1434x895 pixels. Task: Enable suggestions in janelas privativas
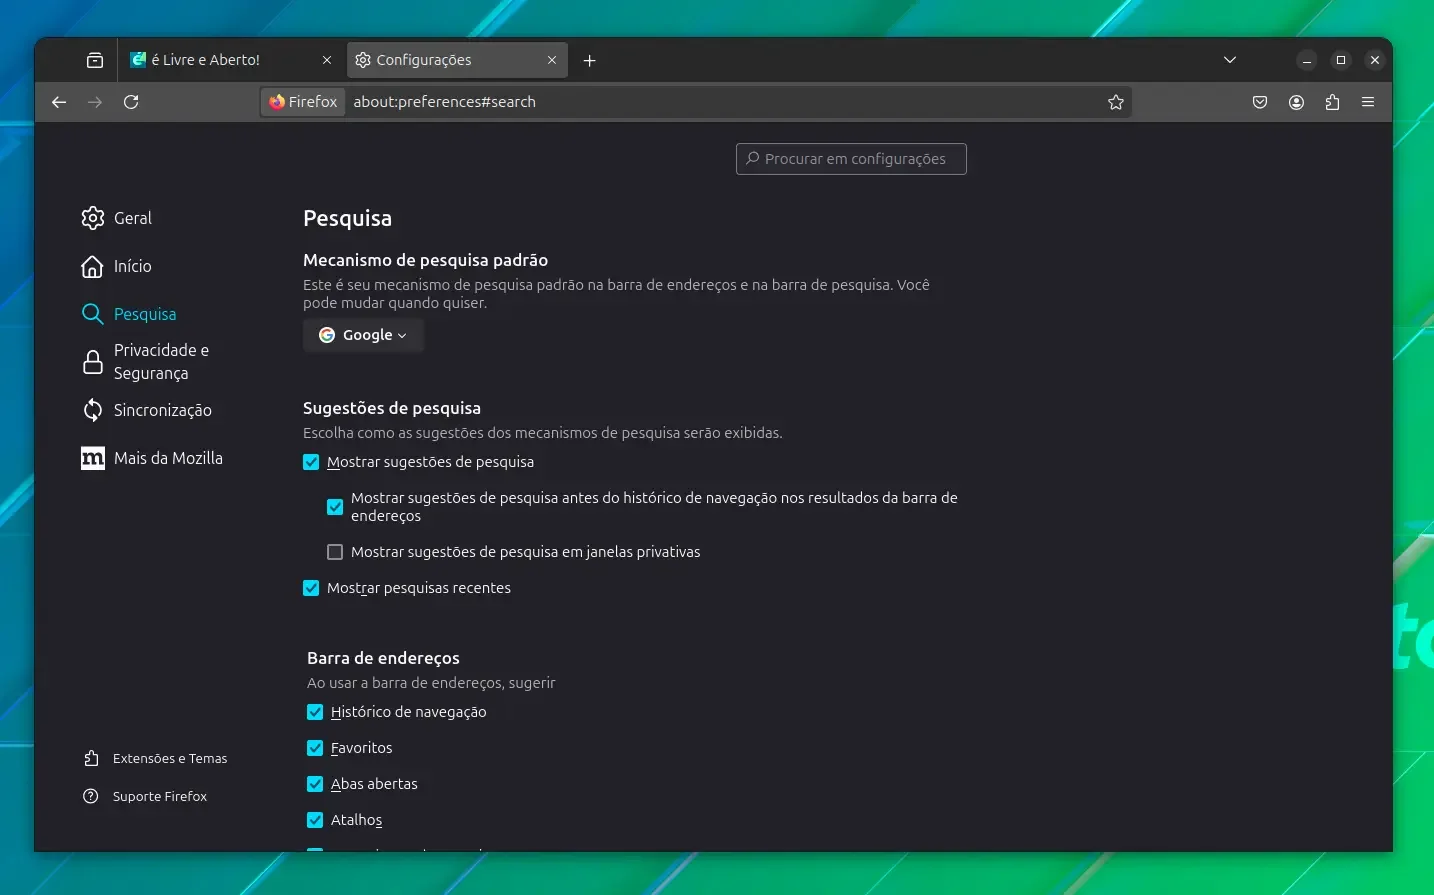coord(335,552)
